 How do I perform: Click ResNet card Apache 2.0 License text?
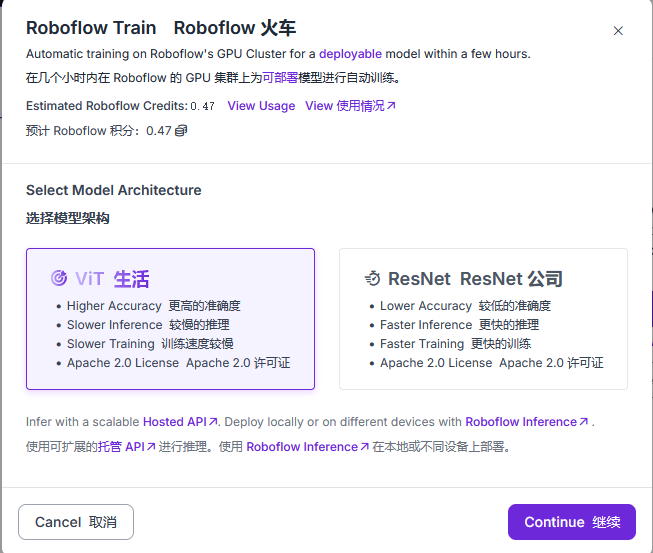[x=436, y=363]
